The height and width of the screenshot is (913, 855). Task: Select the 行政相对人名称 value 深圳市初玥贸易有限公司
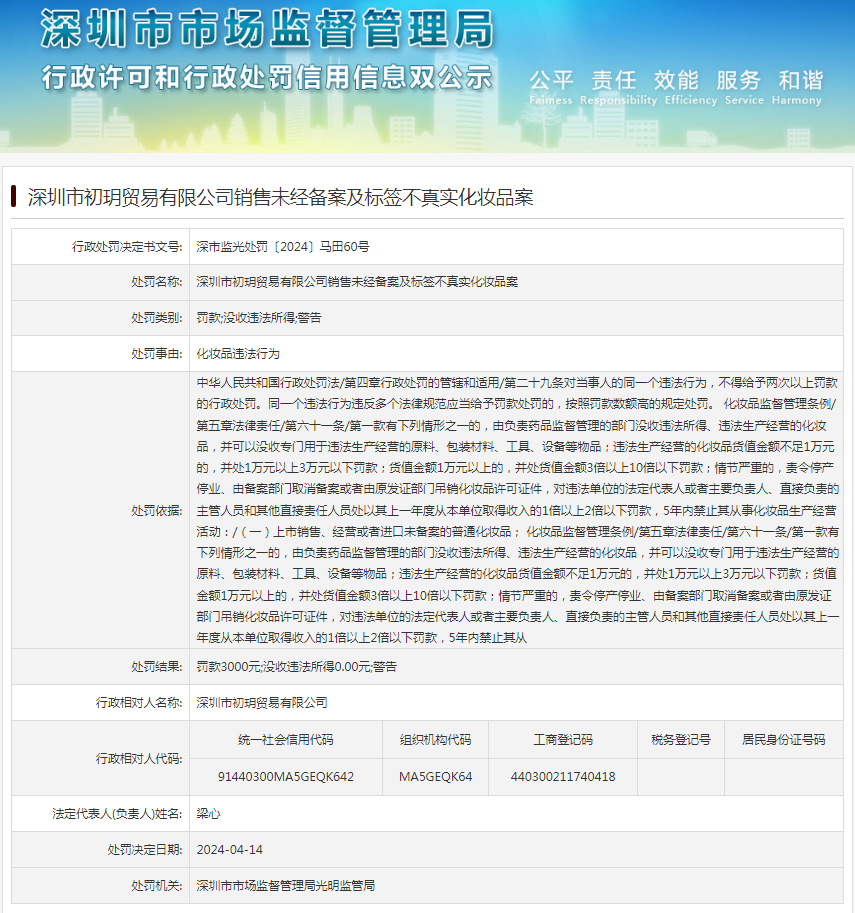click(262, 703)
